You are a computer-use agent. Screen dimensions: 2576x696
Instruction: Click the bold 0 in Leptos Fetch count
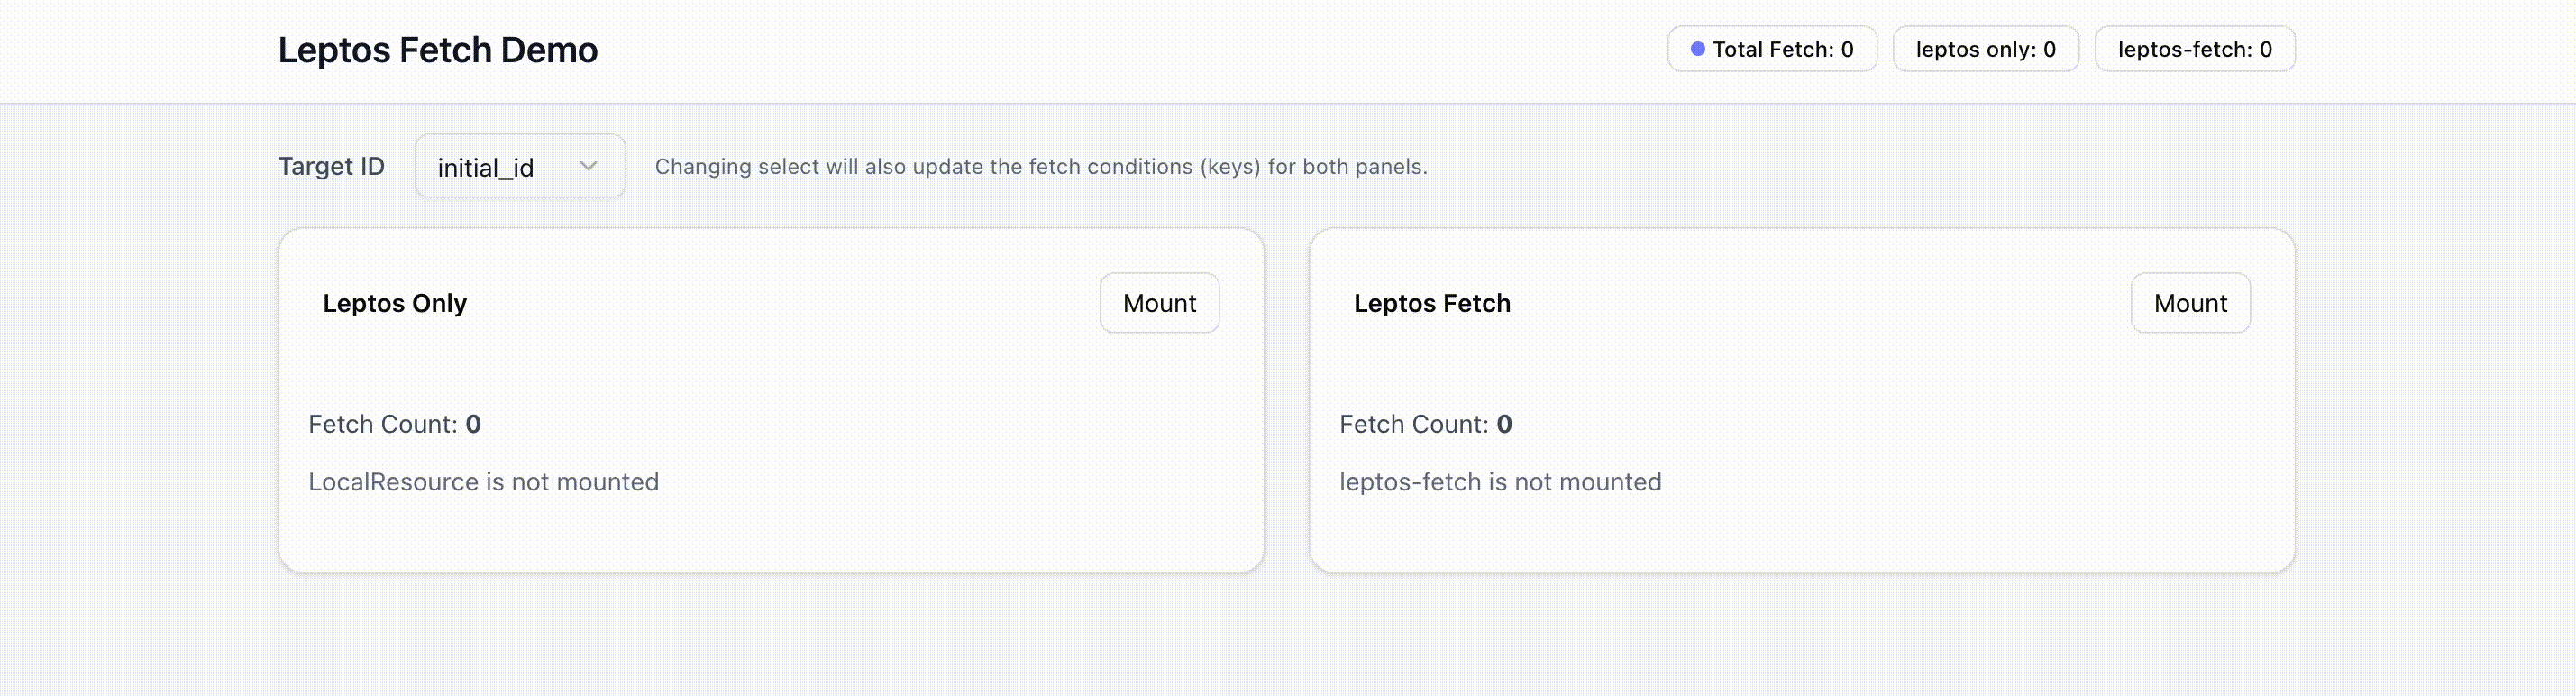coord(1504,424)
